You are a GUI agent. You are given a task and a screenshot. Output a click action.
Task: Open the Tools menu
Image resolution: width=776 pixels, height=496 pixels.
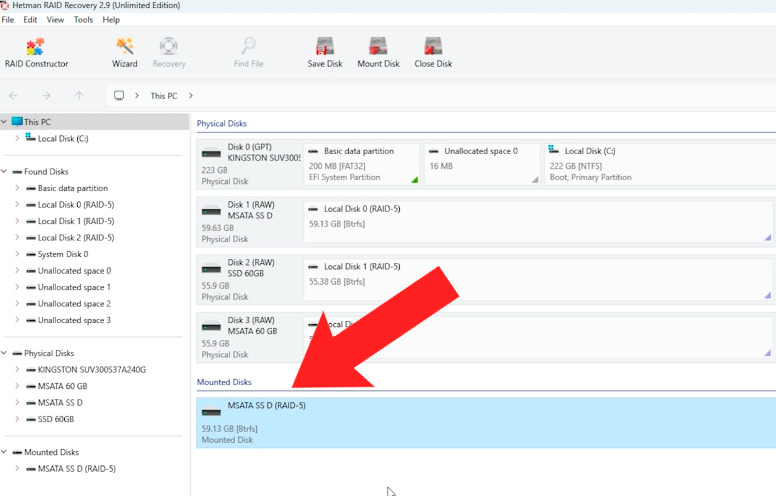83,20
